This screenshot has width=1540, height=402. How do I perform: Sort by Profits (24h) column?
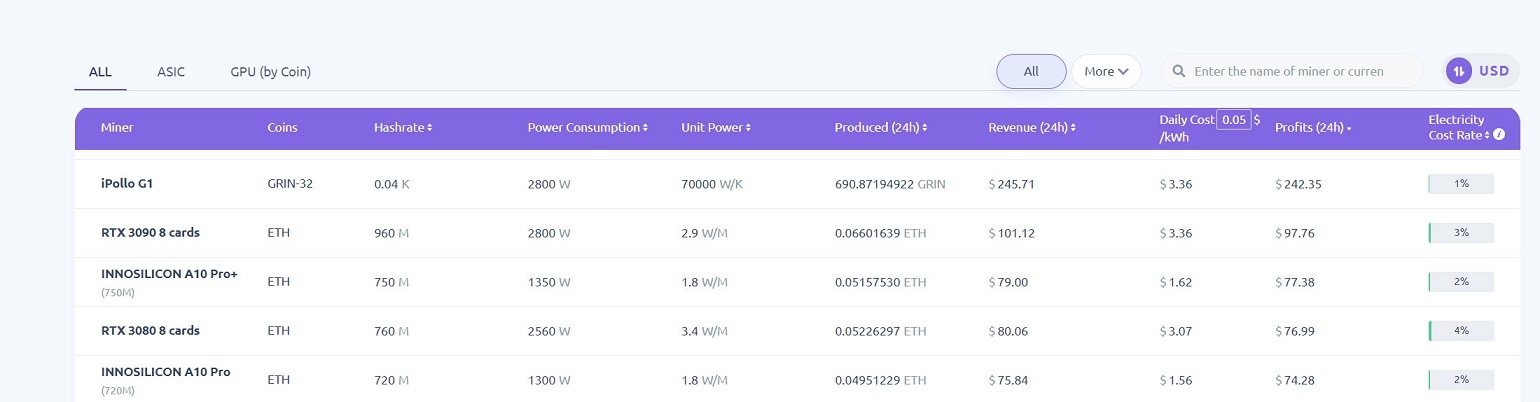click(1313, 128)
